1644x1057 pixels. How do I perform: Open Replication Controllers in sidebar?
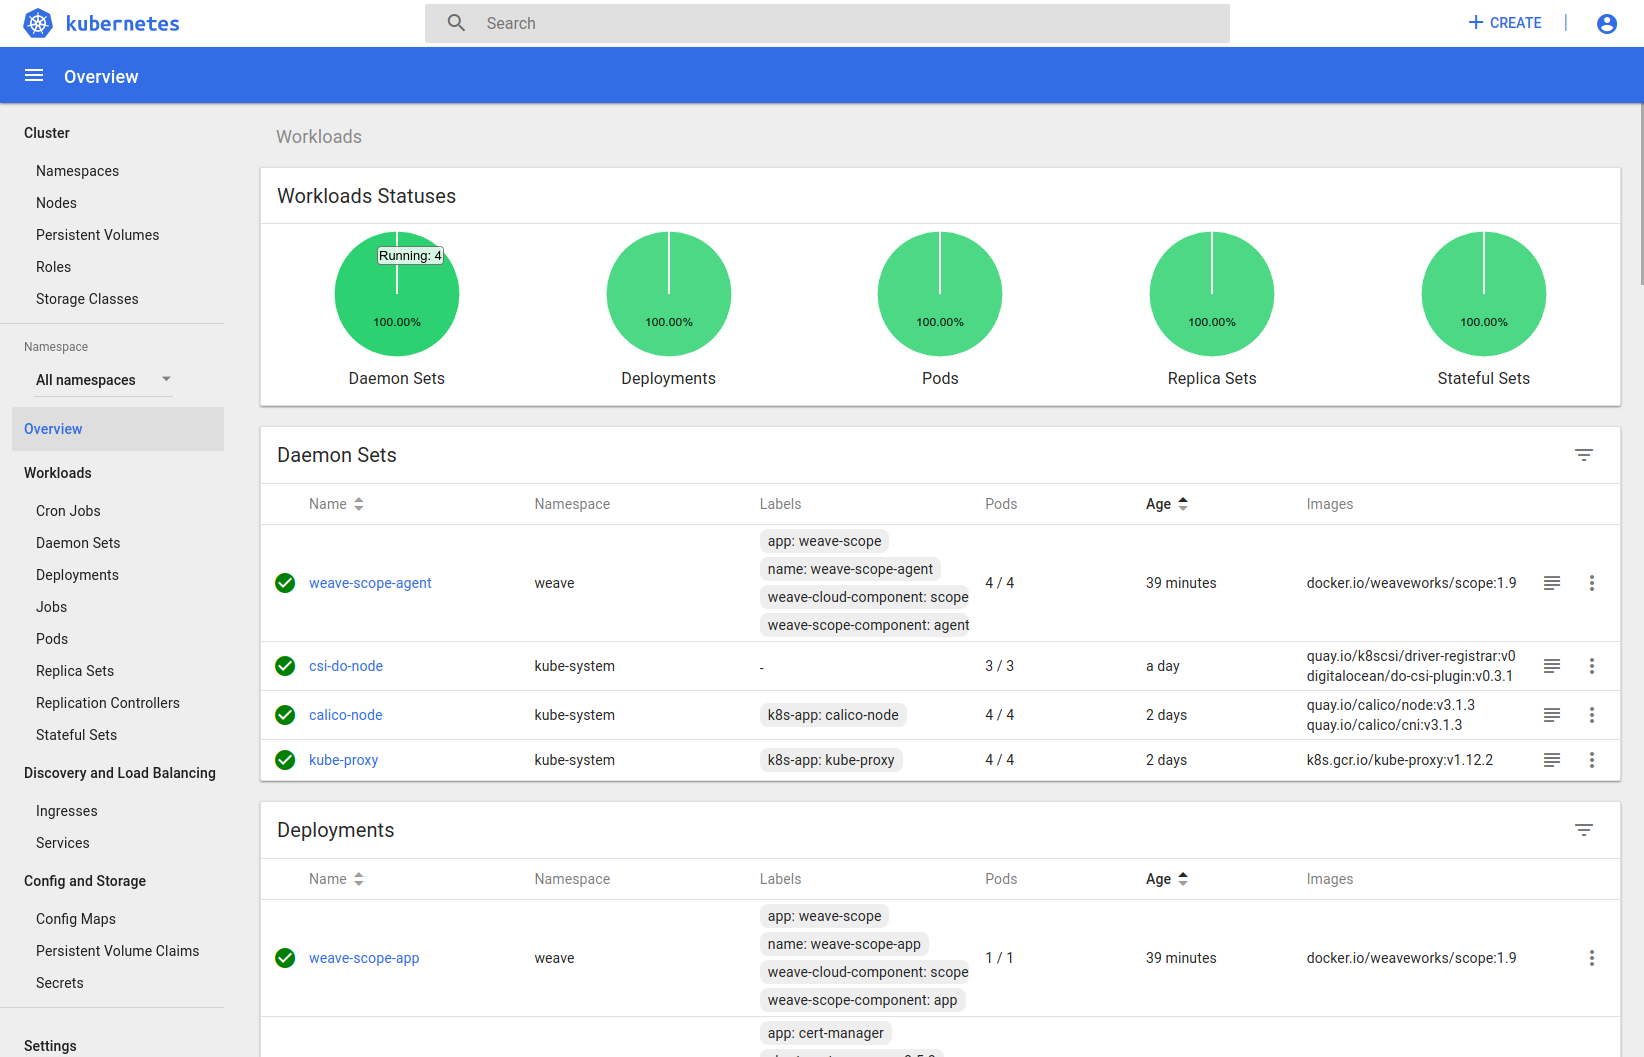click(x=108, y=703)
